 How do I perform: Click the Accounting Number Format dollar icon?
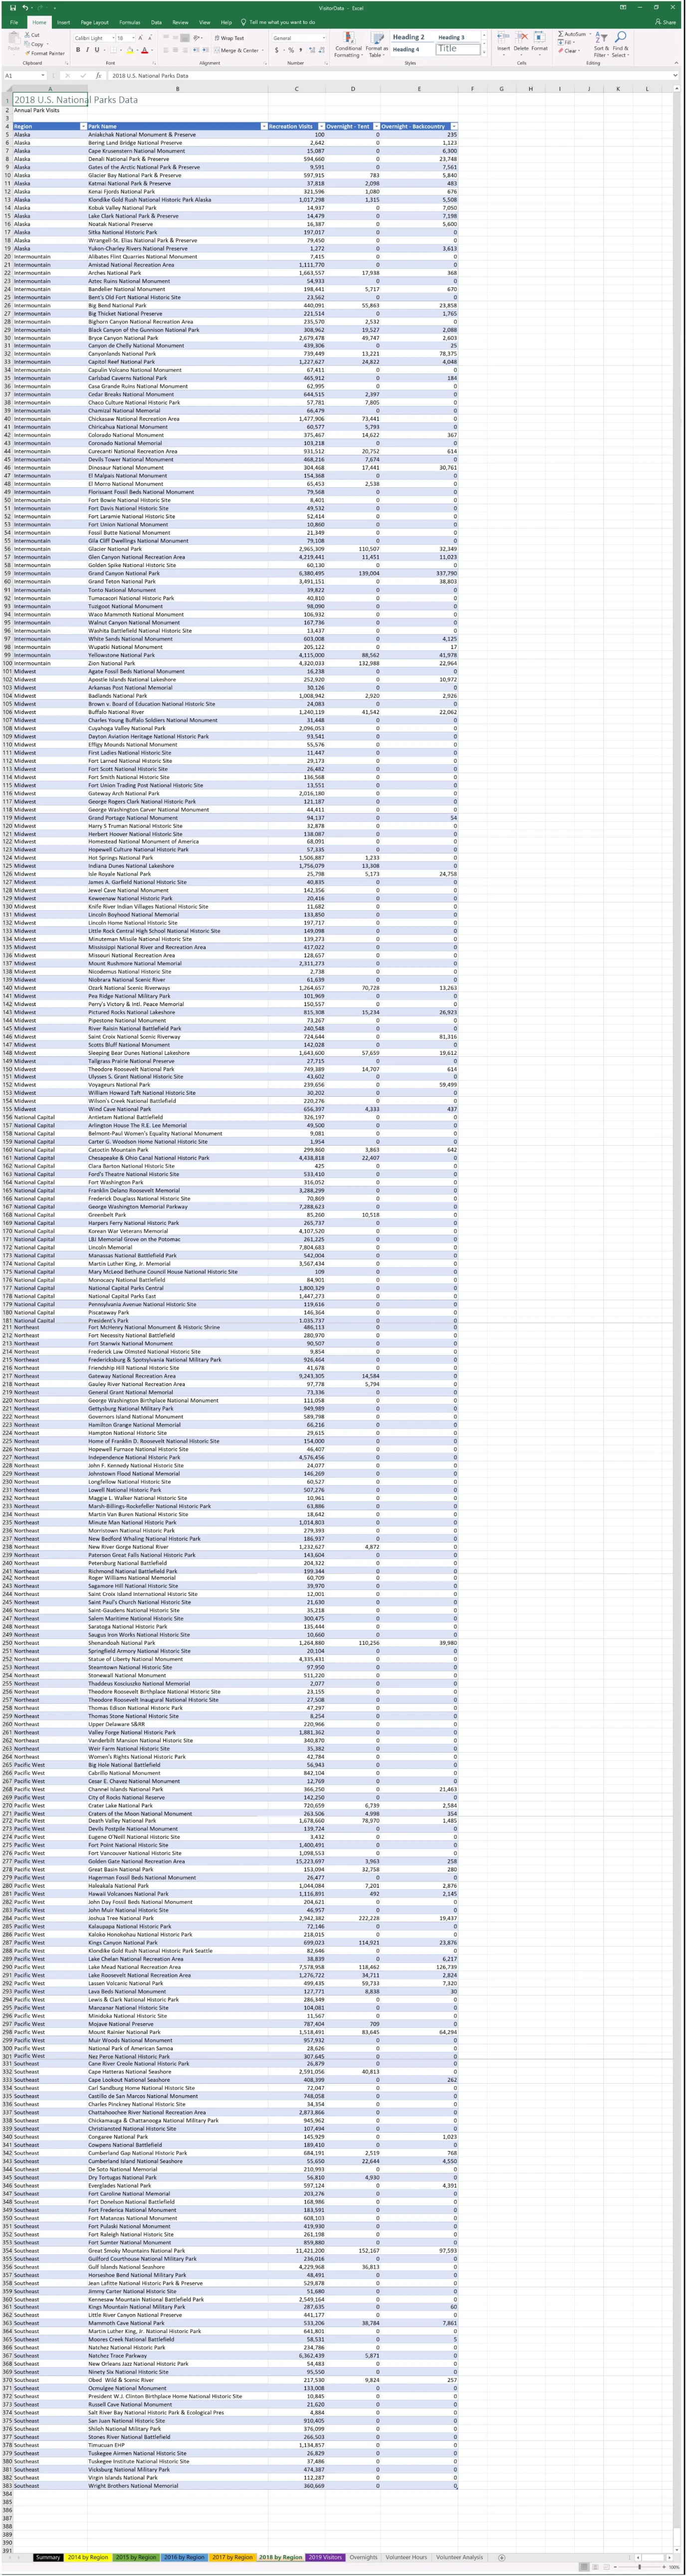click(277, 50)
